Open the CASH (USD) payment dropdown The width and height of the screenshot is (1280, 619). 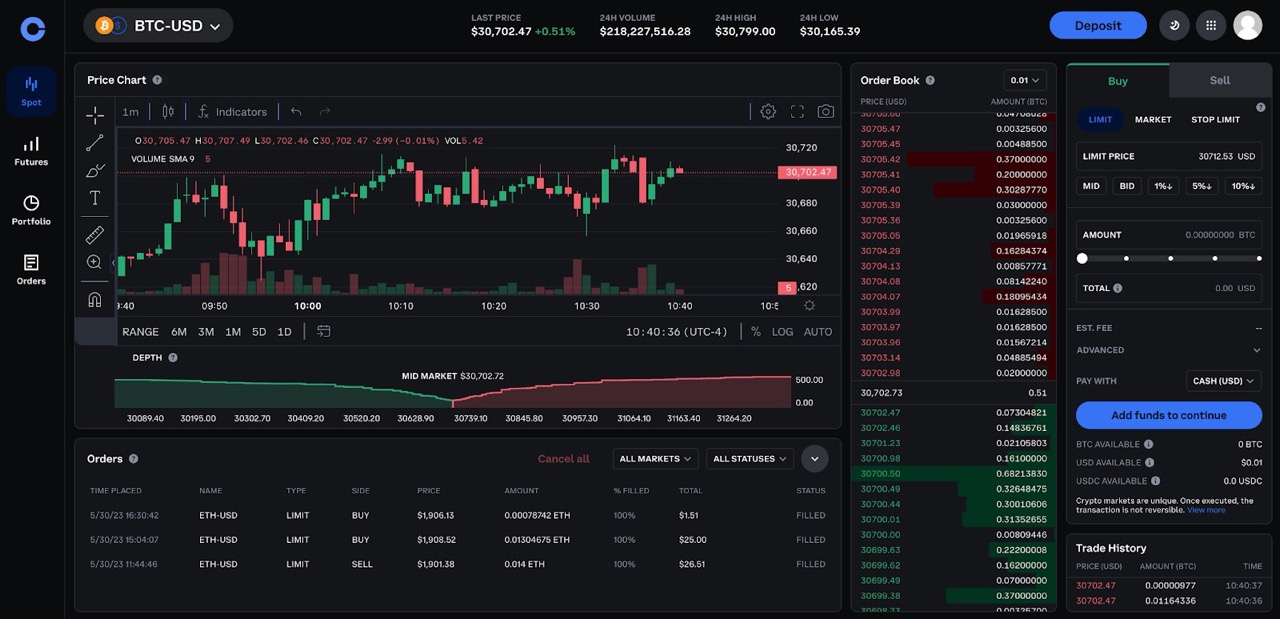1223,381
